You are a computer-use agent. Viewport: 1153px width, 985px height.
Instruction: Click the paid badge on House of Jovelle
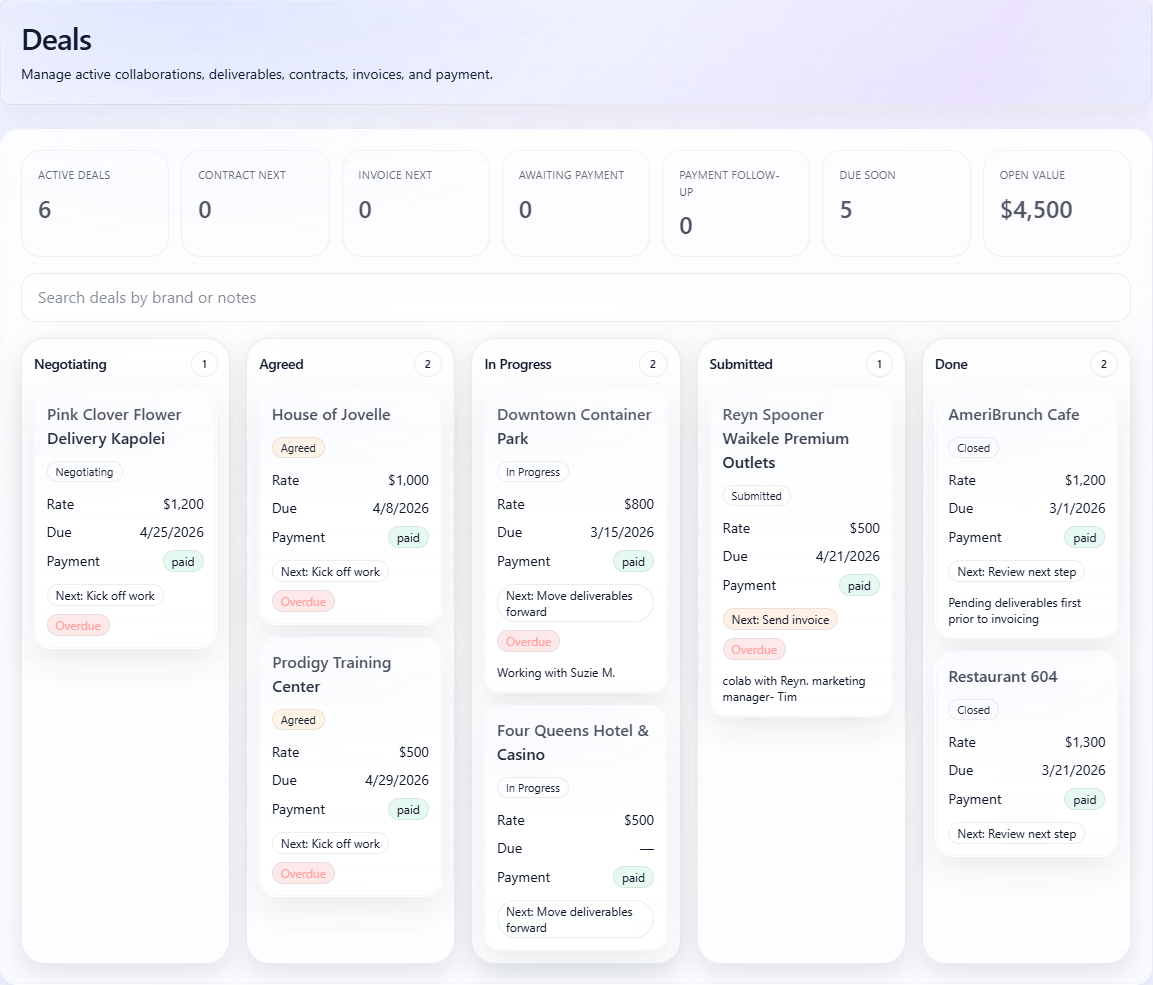pos(408,537)
